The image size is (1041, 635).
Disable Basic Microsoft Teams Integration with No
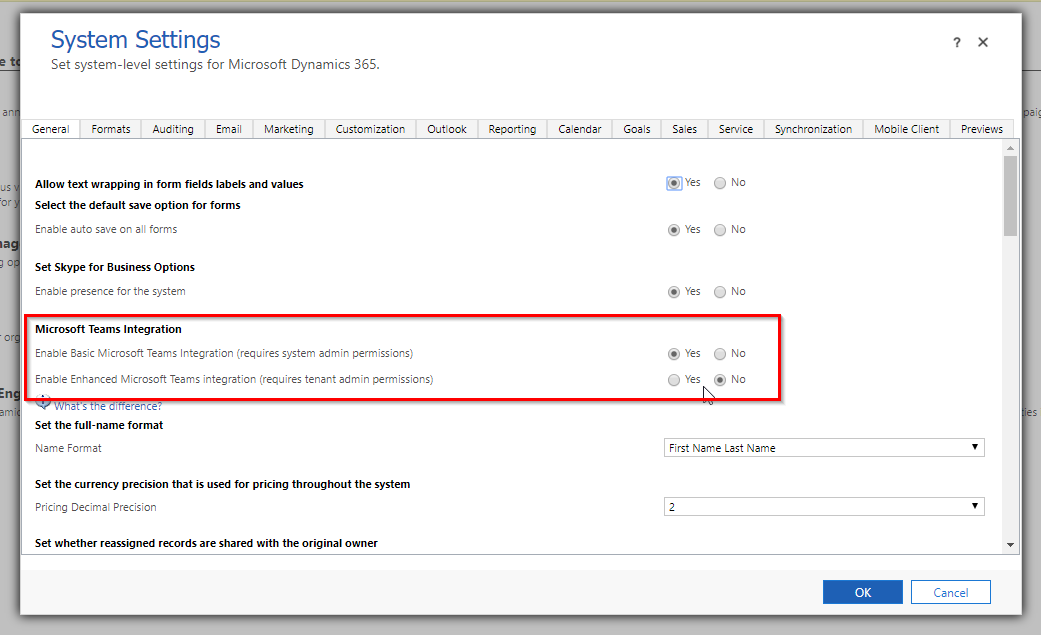pyautogui.click(x=720, y=354)
